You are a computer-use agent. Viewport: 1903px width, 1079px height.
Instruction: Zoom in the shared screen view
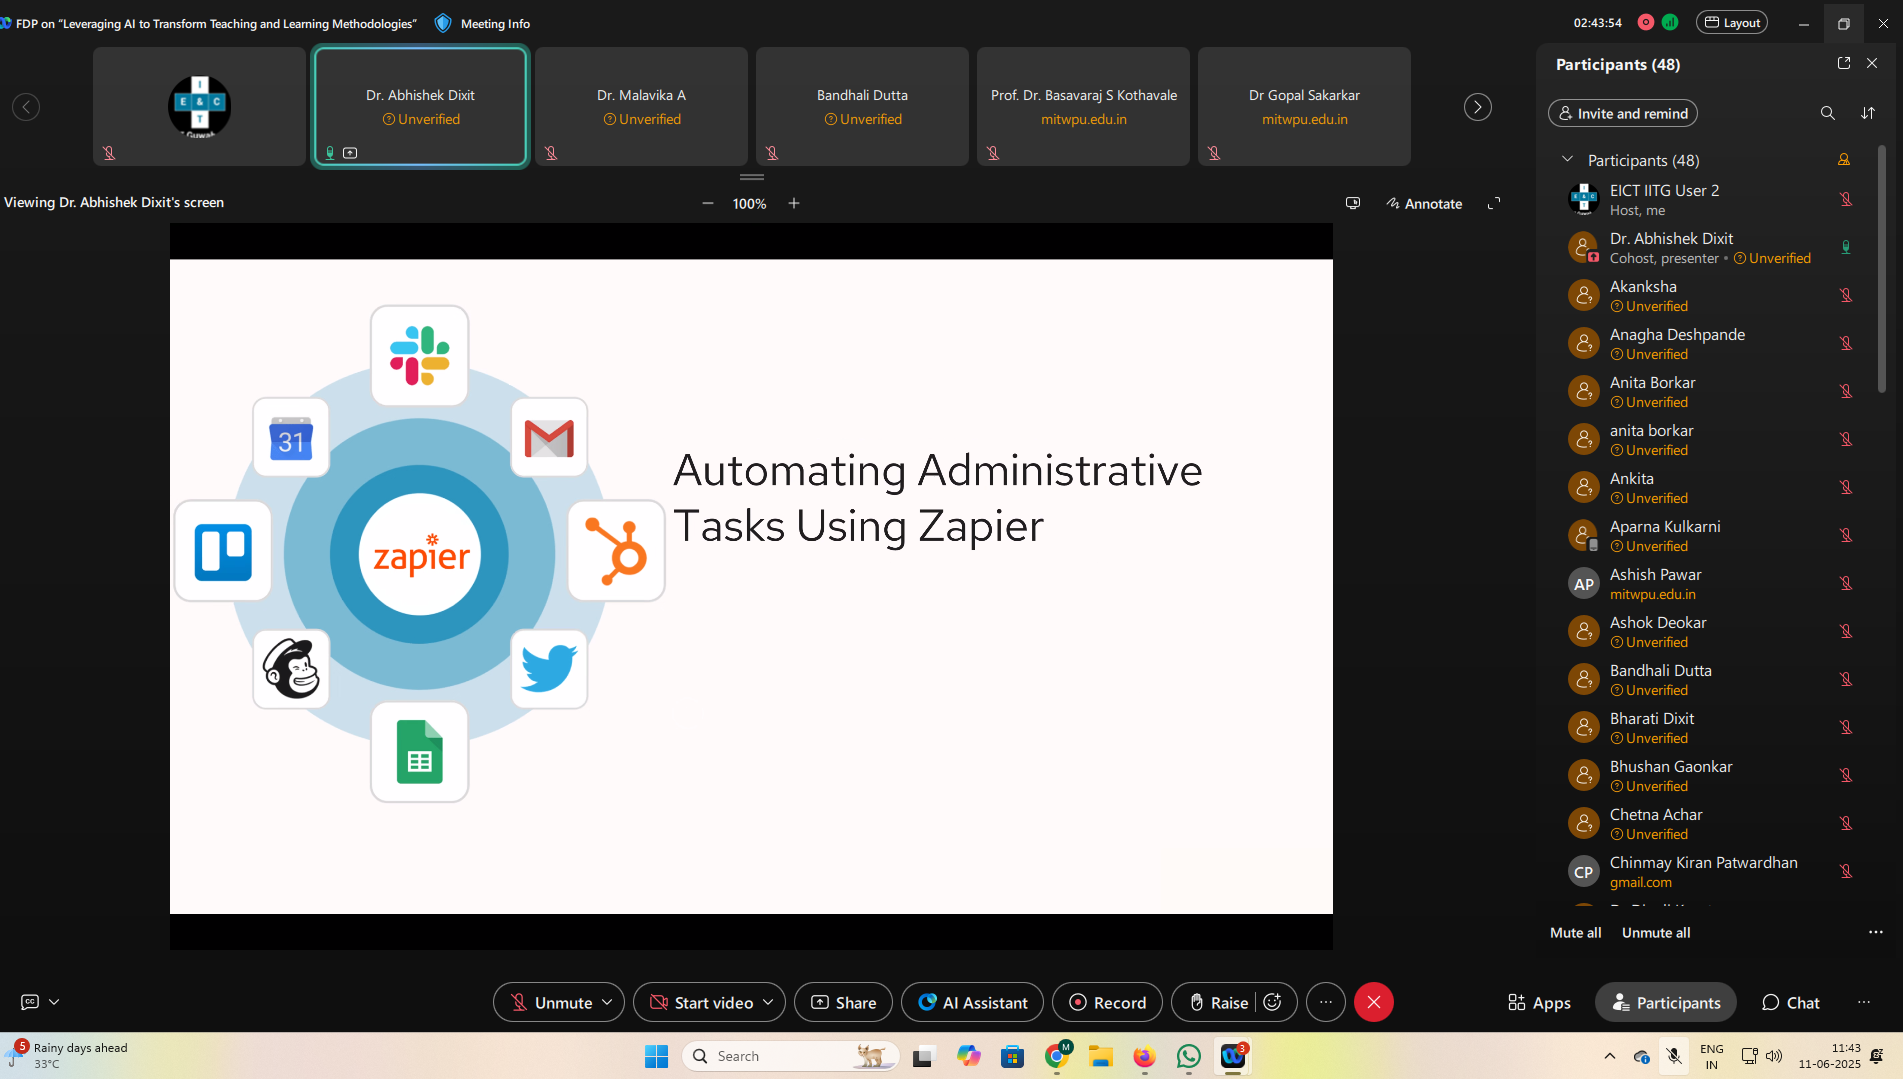tap(794, 203)
